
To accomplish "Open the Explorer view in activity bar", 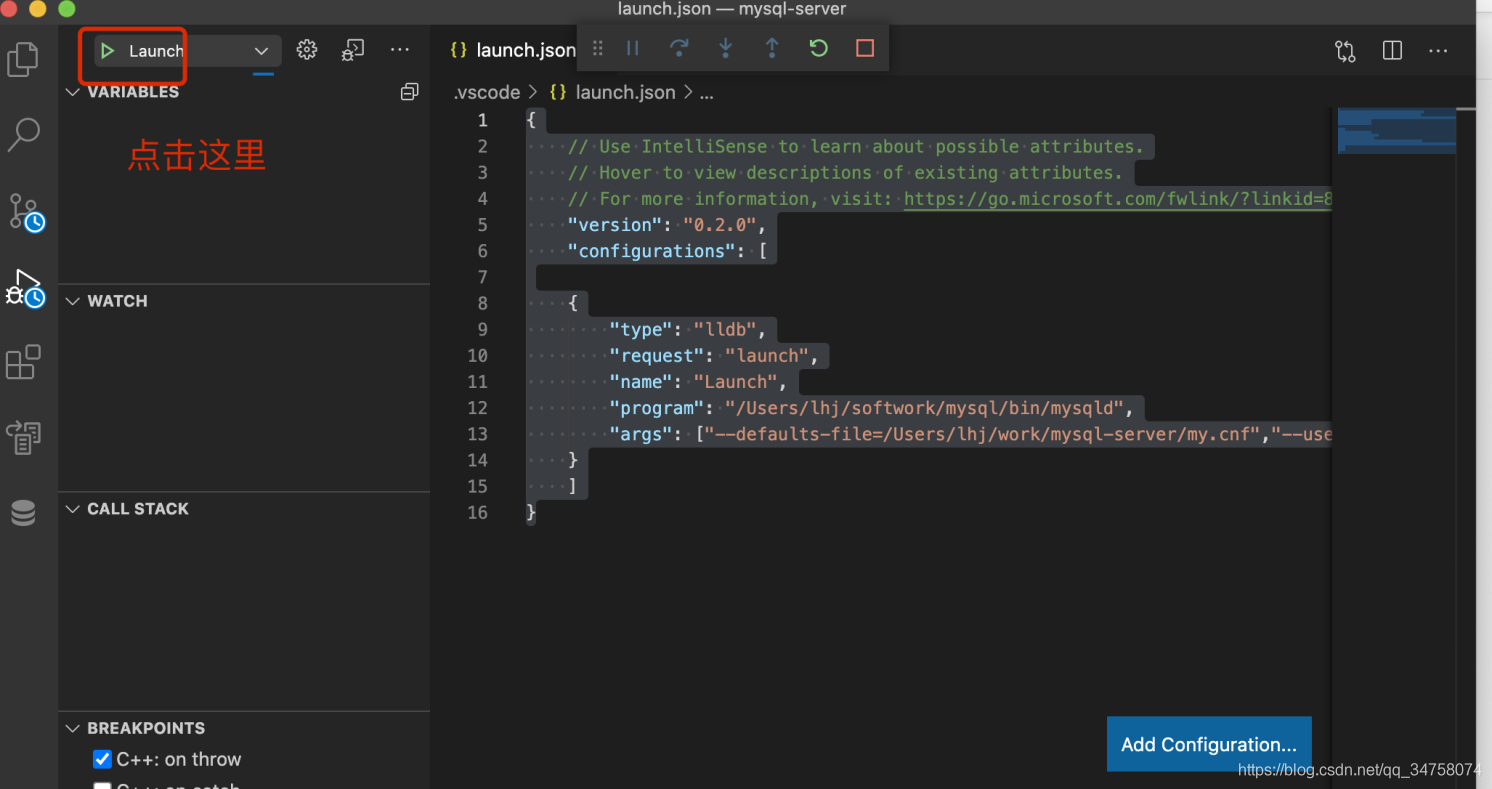I will pos(23,59).
